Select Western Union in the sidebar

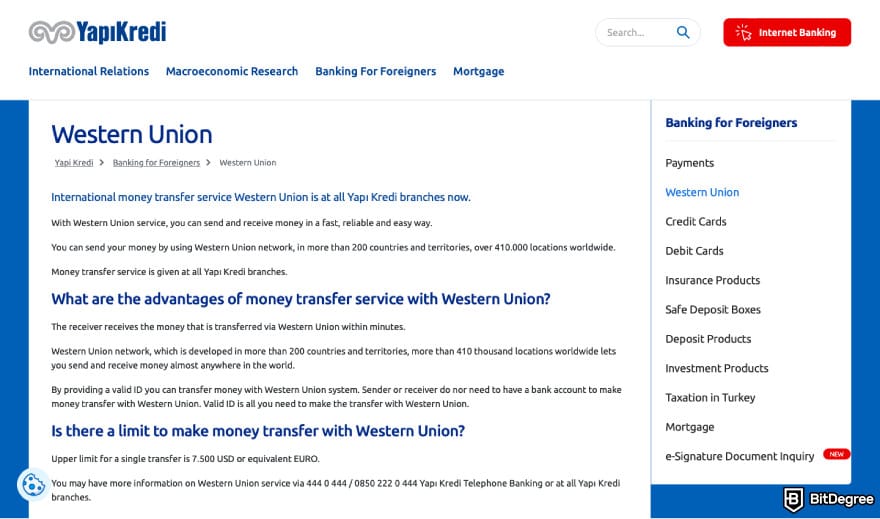pos(702,192)
